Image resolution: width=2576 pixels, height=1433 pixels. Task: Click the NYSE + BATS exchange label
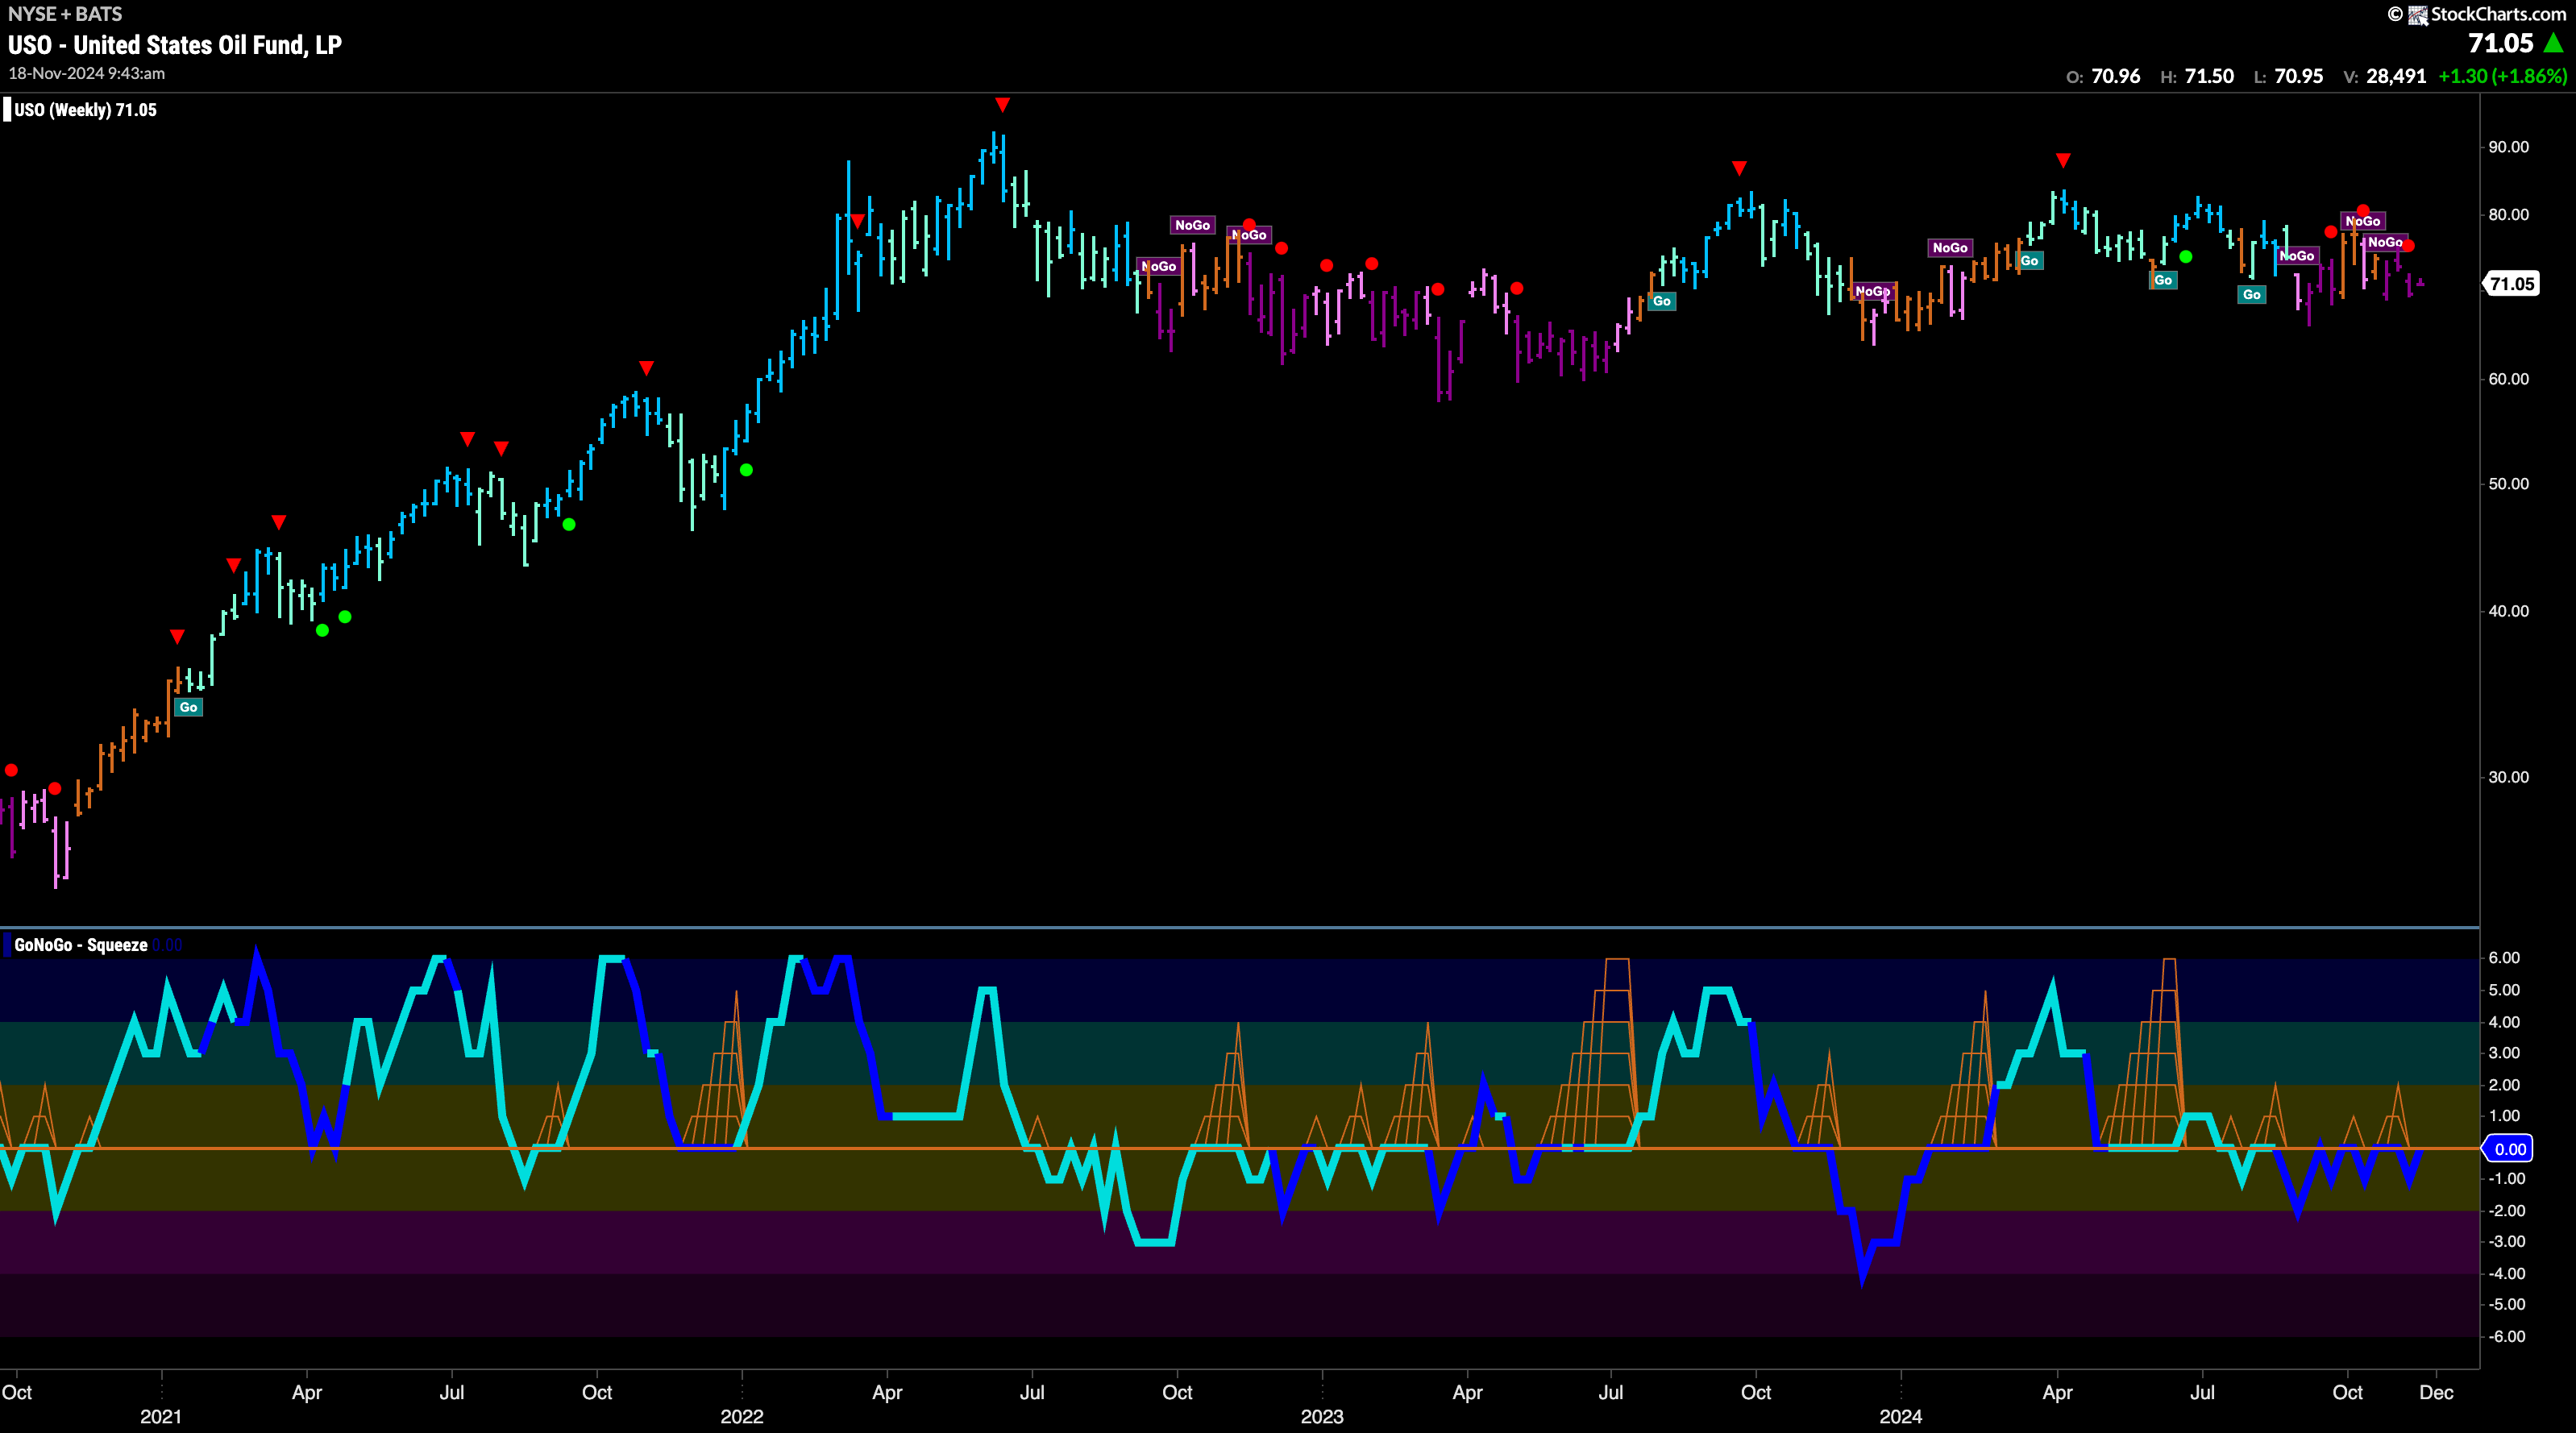click(65, 14)
